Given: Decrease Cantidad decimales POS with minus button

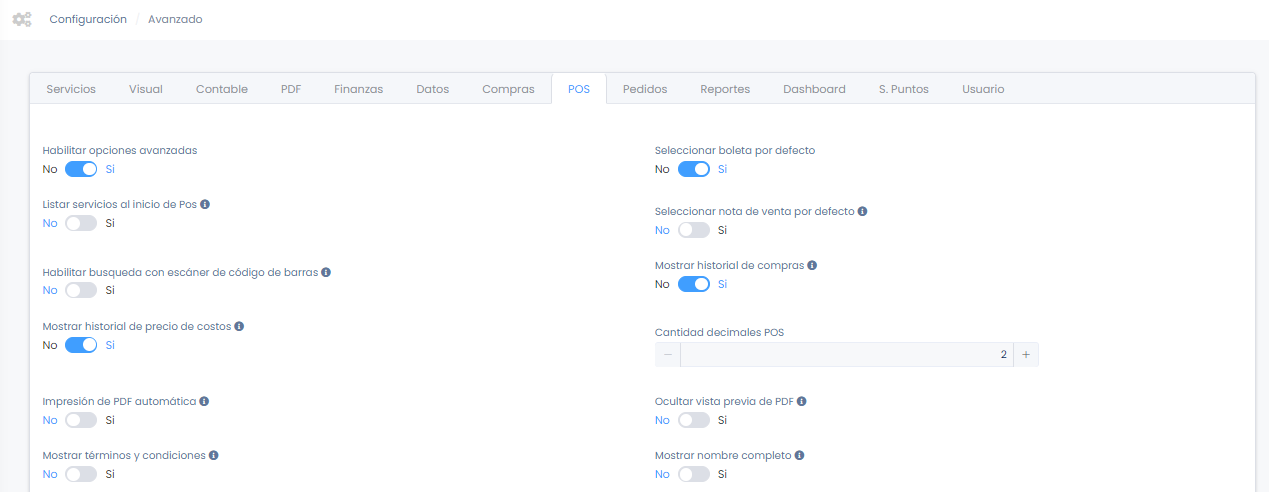Looking at the screenshot, I should (668, 355).
